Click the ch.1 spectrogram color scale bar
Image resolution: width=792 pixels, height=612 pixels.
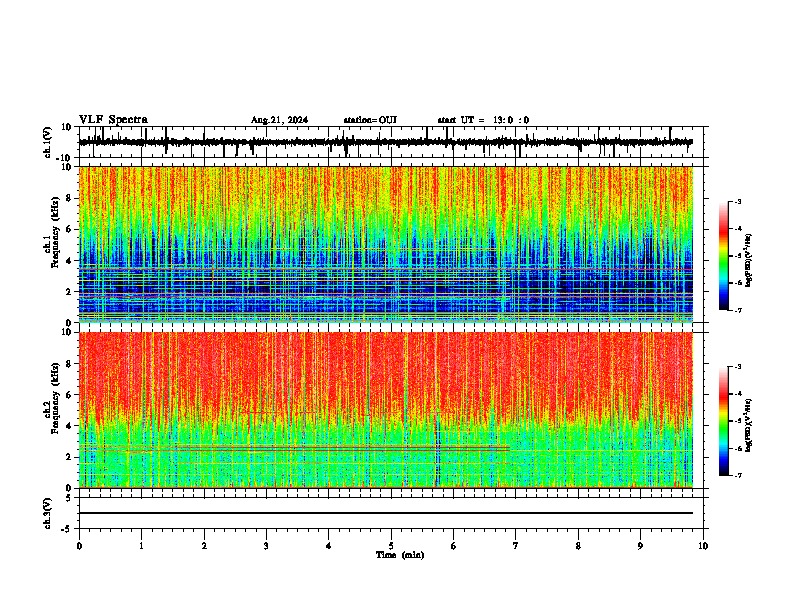(x=724, y=255)
